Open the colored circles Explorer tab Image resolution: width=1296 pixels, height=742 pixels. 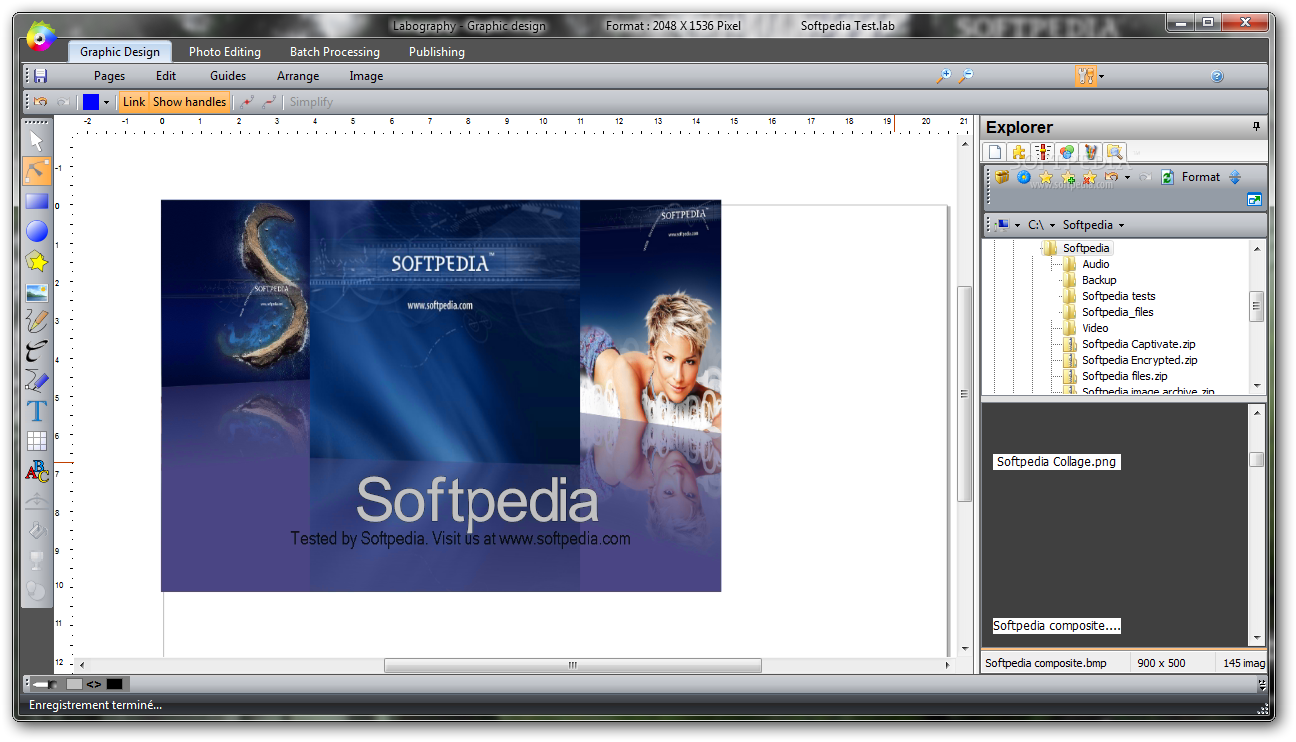point(1067,152)
